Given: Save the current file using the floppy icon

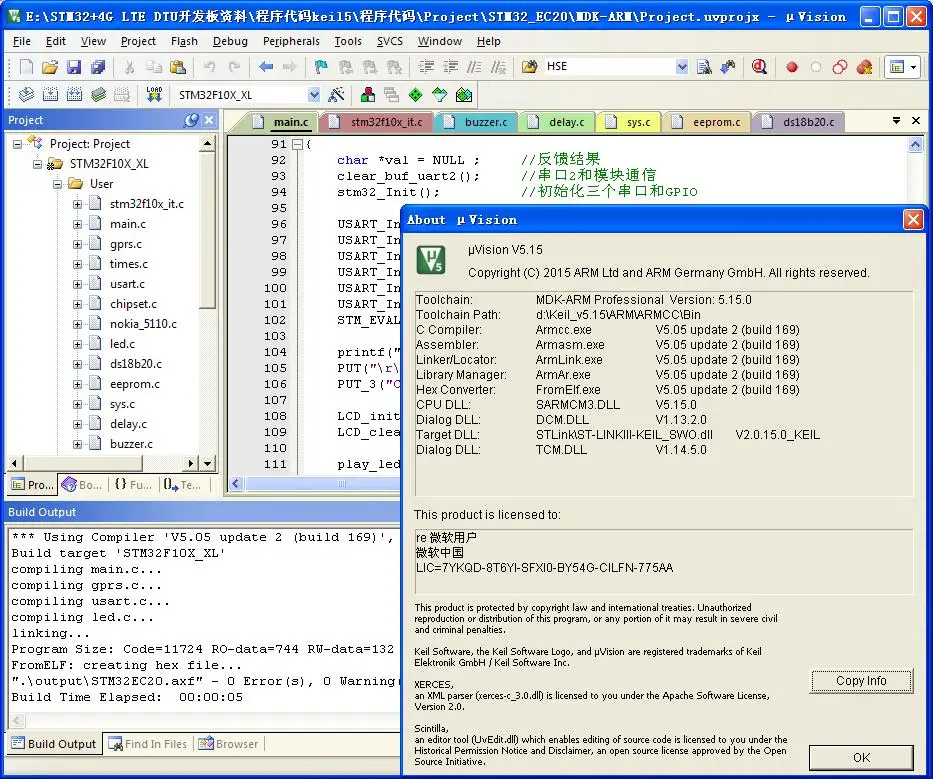Looking at the screenshot, I should click(x=74, y=67).
